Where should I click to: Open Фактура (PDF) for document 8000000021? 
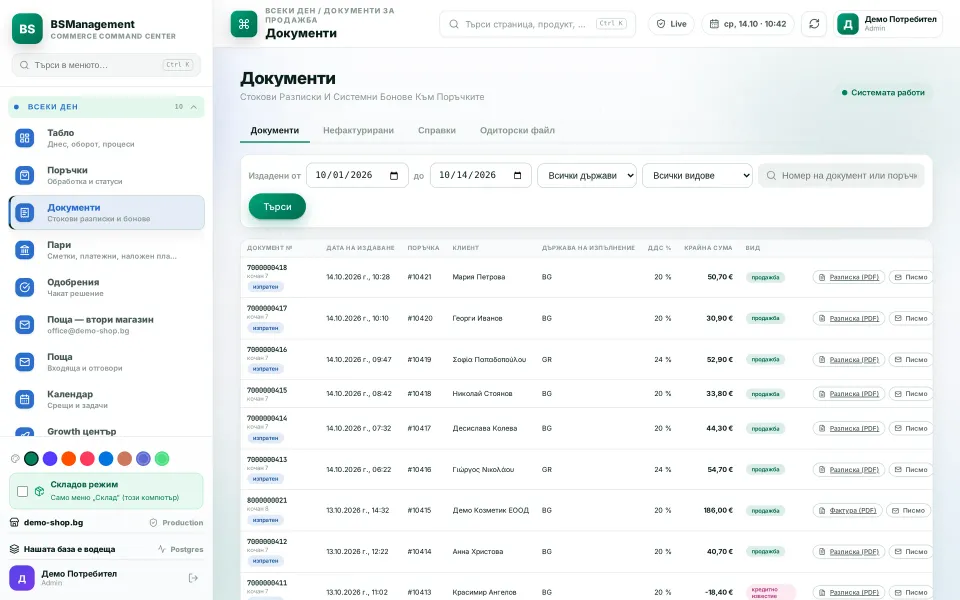[847, 511]
